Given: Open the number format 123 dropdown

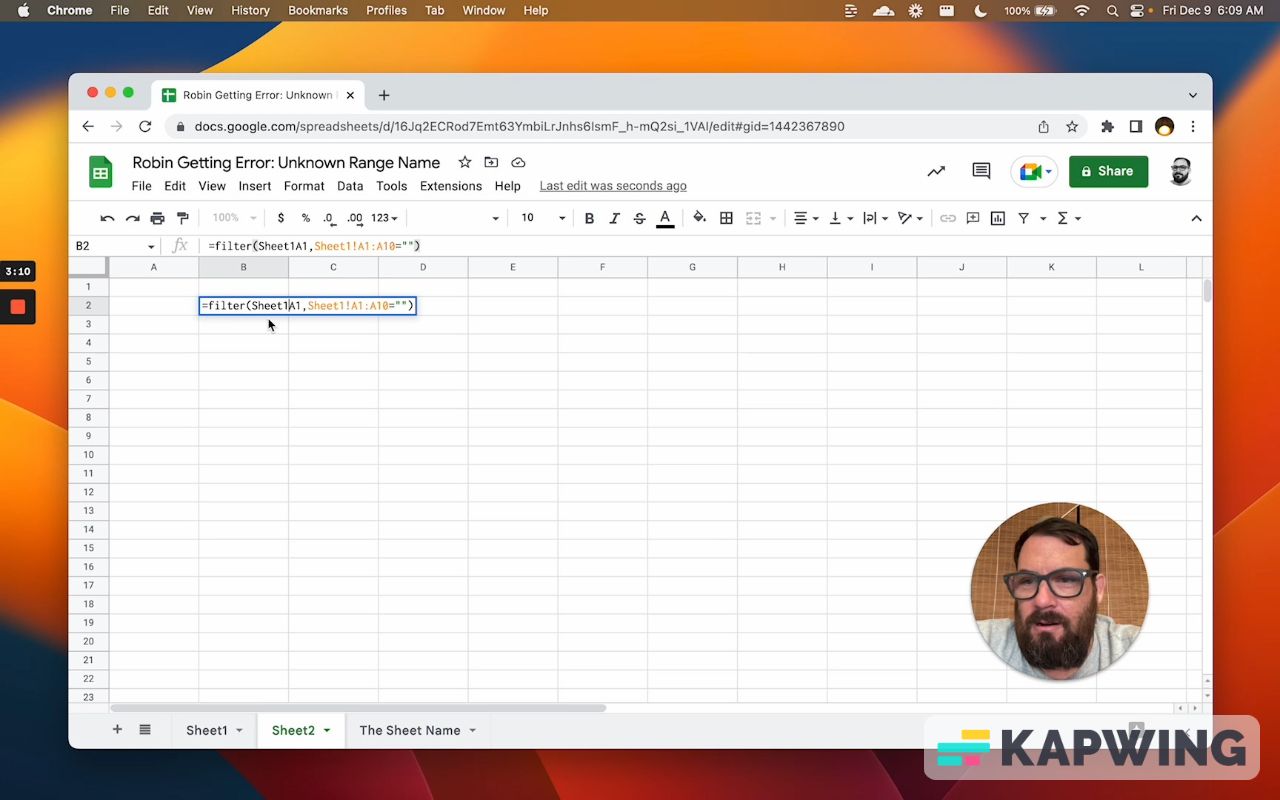Looking at the screenshot, I should (x=384, y=218).
